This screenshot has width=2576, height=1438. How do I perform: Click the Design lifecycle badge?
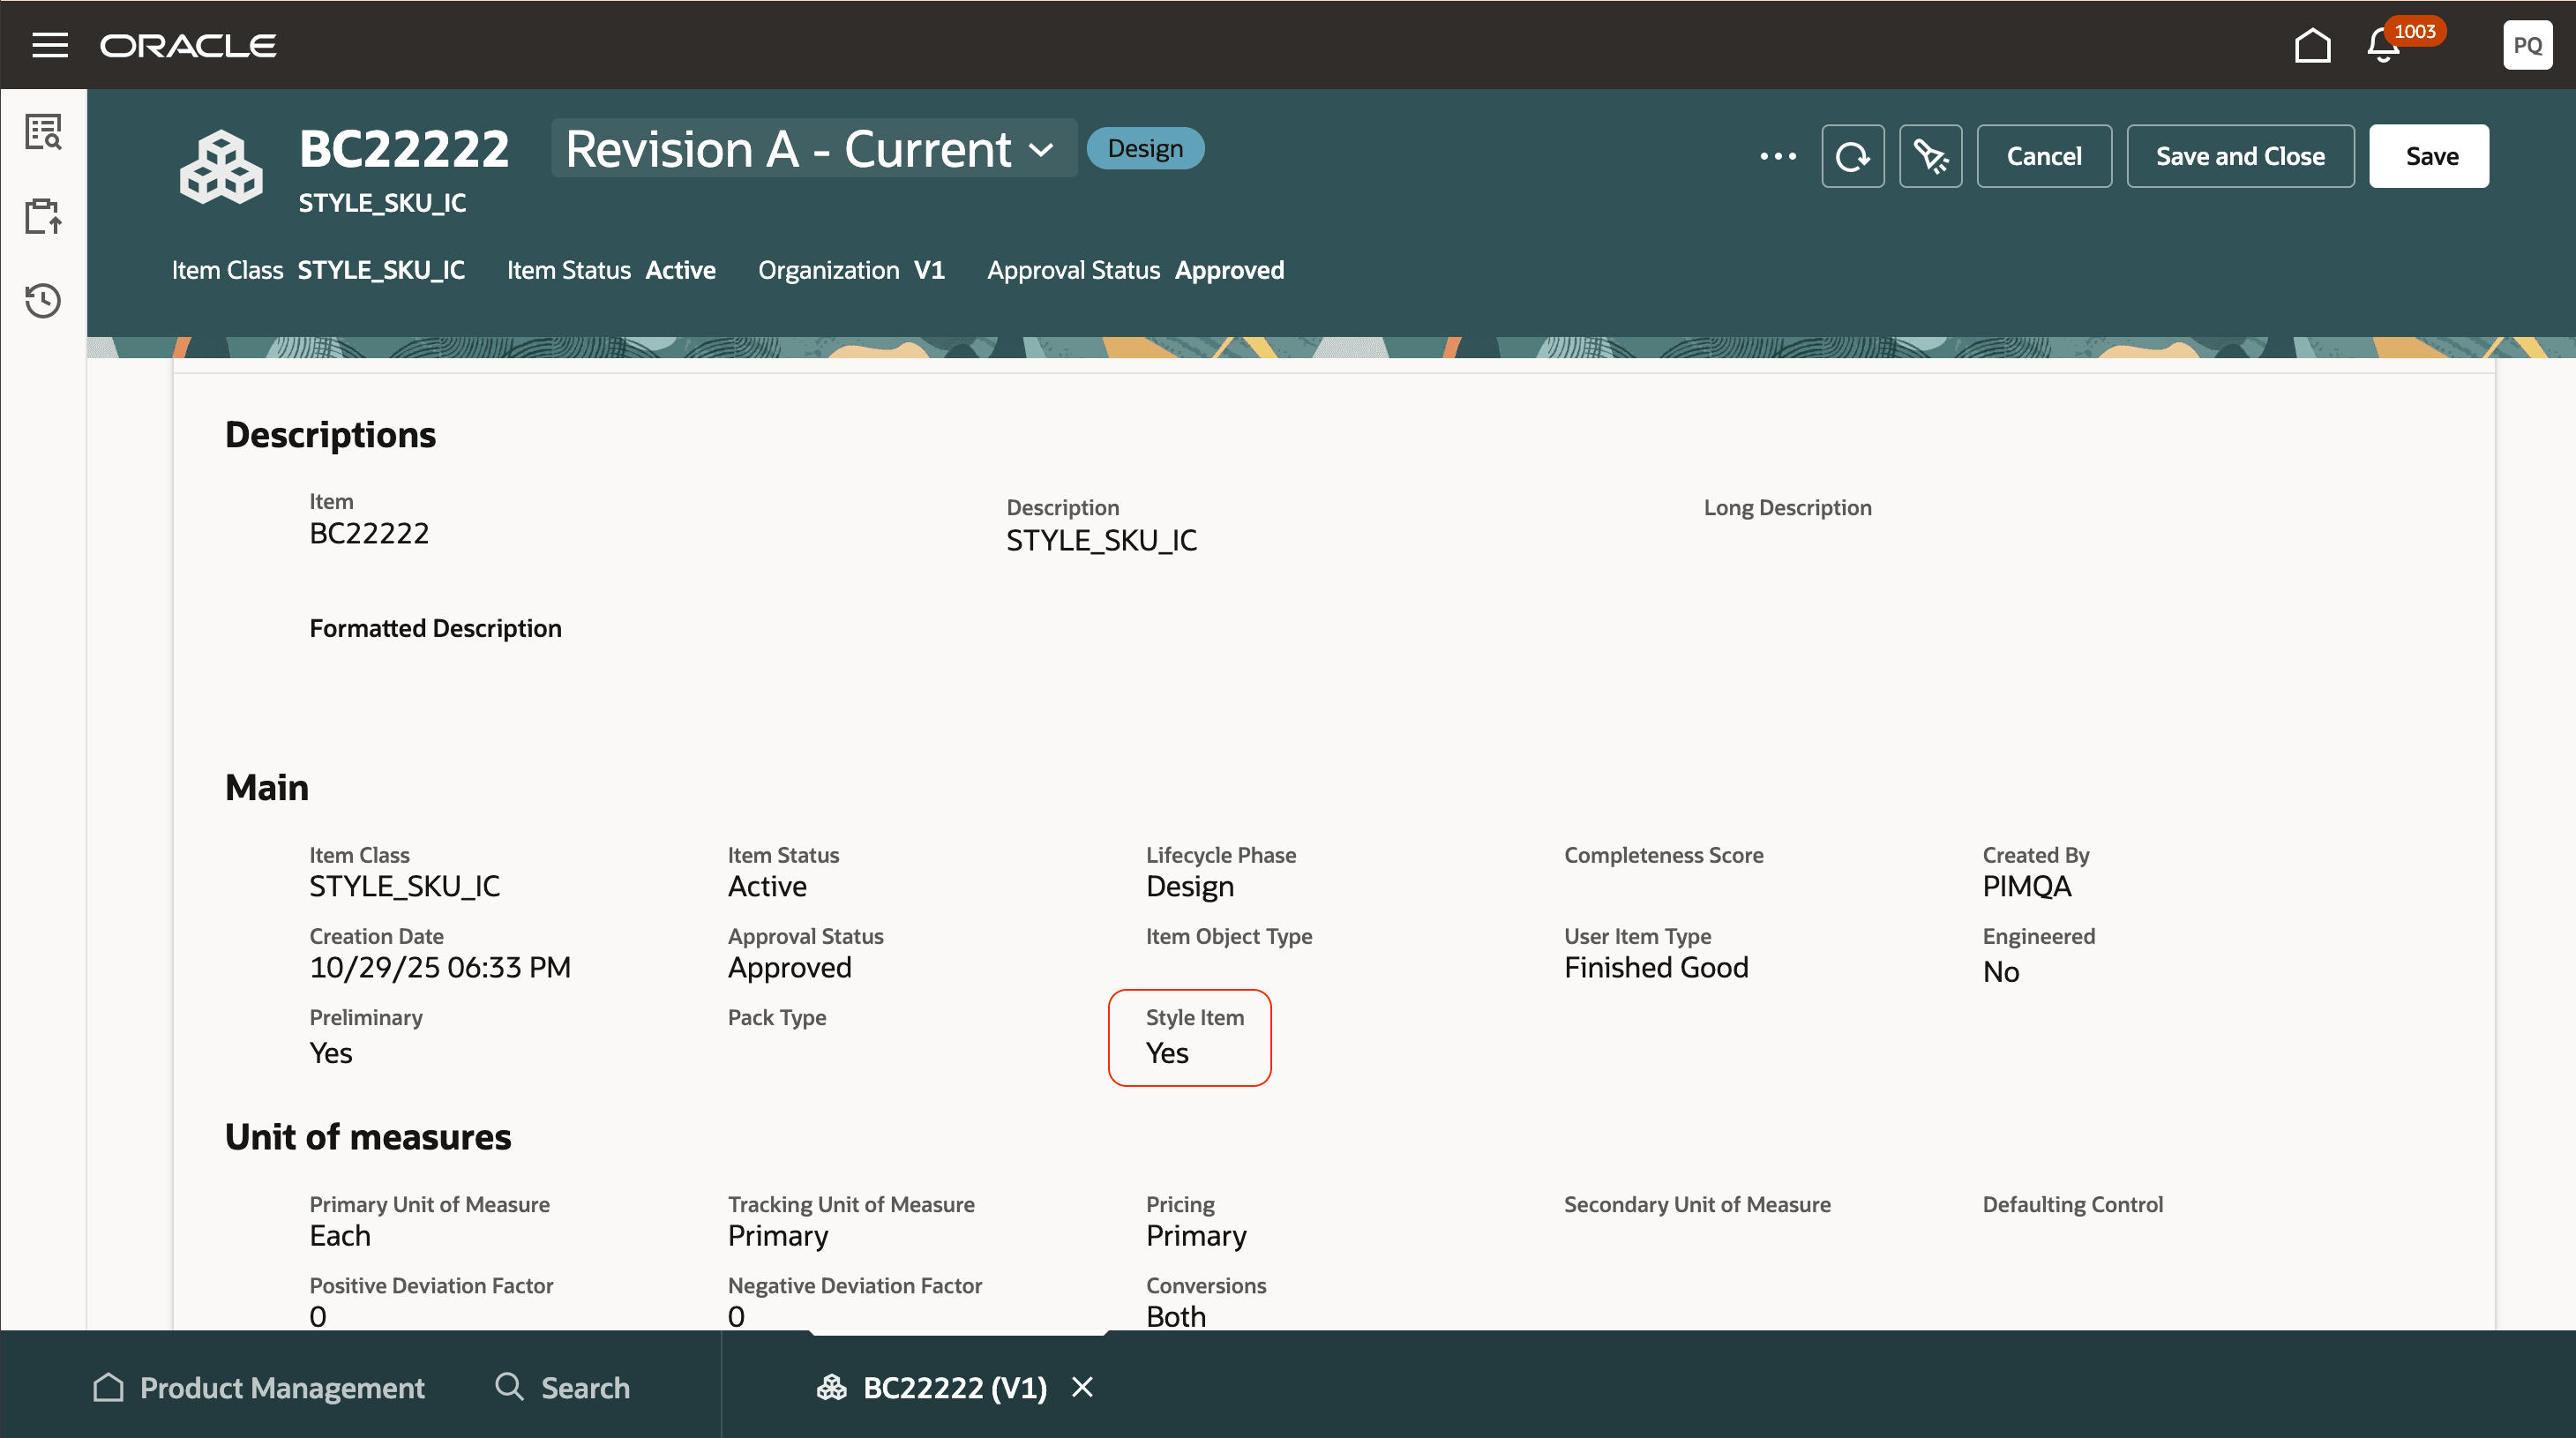click(1144, 149)
